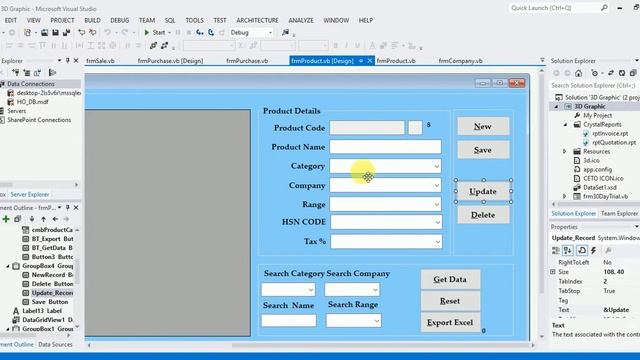Viewport: 640px width, 360px height.
Task: Collapse the GroupBox4 node in Document Outline
Action: [x=8, y=266]
